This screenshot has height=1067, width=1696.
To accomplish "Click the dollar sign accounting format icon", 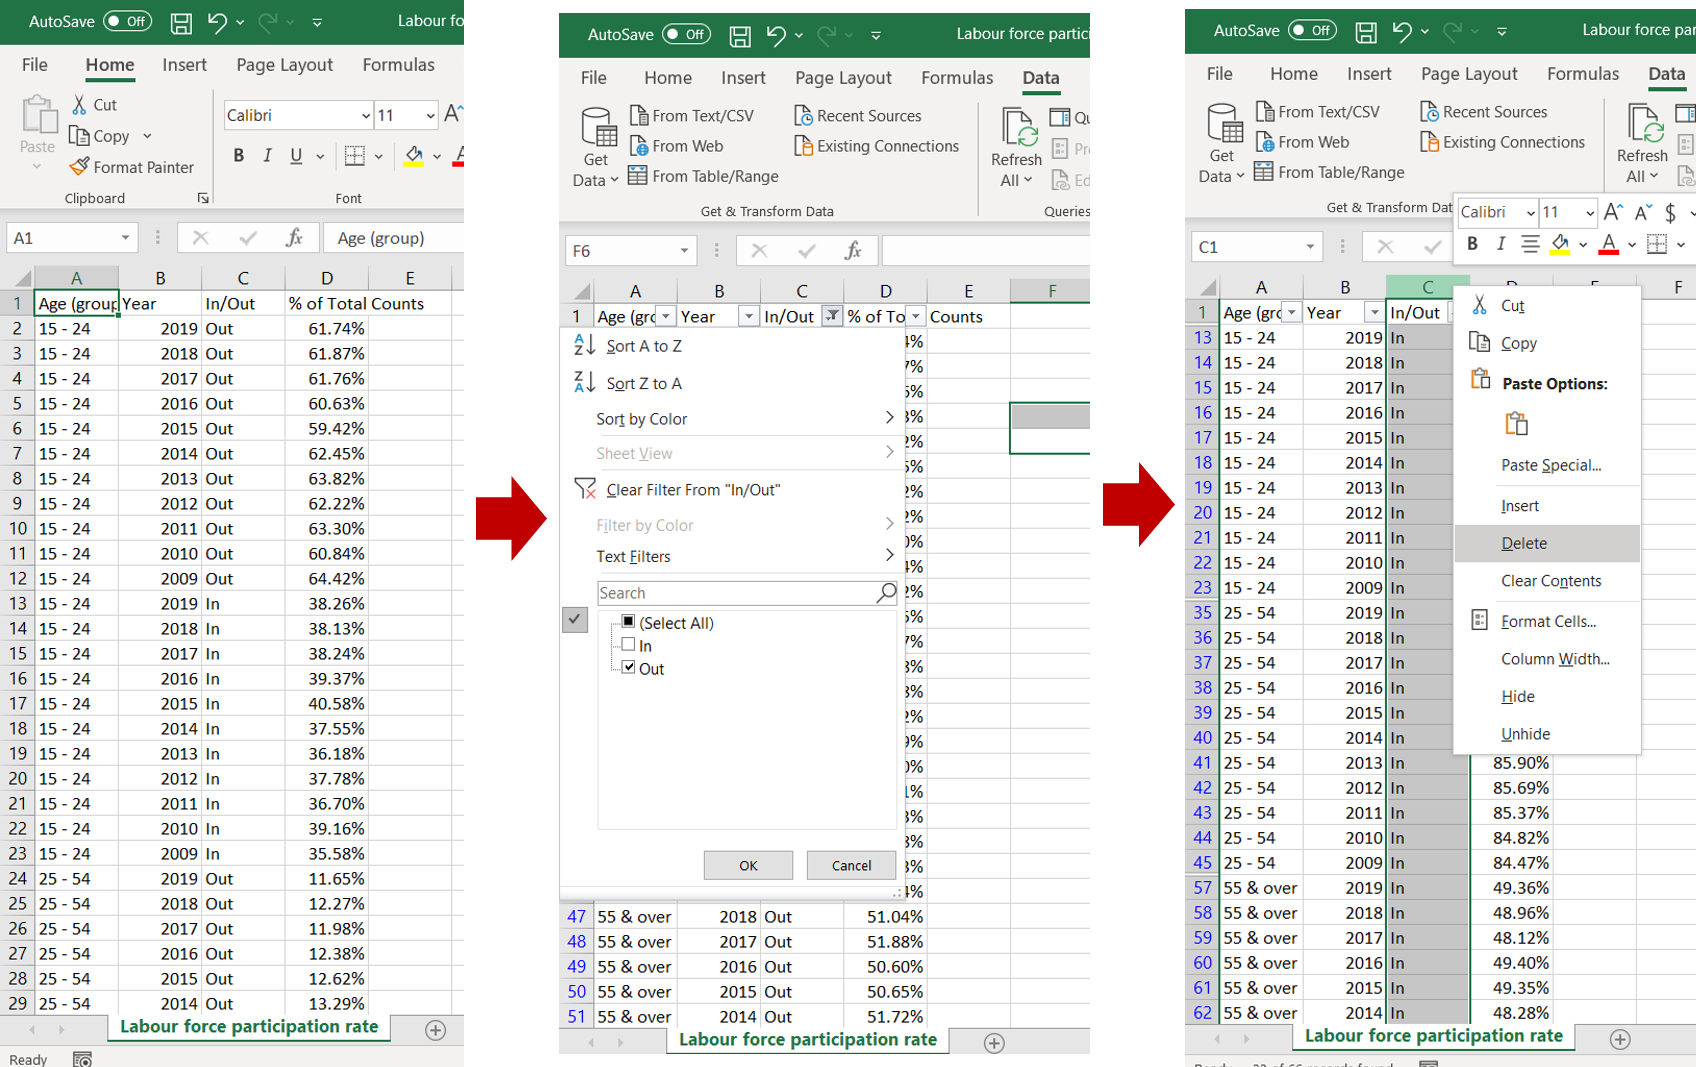I will (x=1670, y=212).
